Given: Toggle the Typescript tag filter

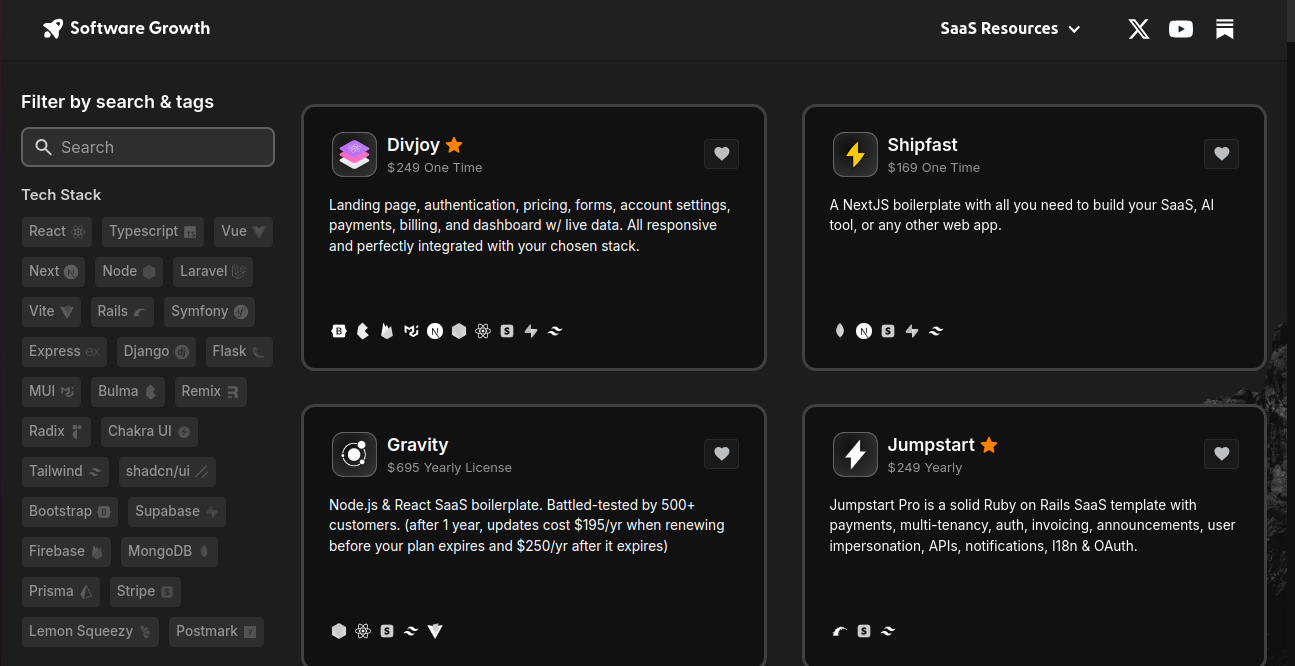Looking at the screenshot, I should point(153,231).
